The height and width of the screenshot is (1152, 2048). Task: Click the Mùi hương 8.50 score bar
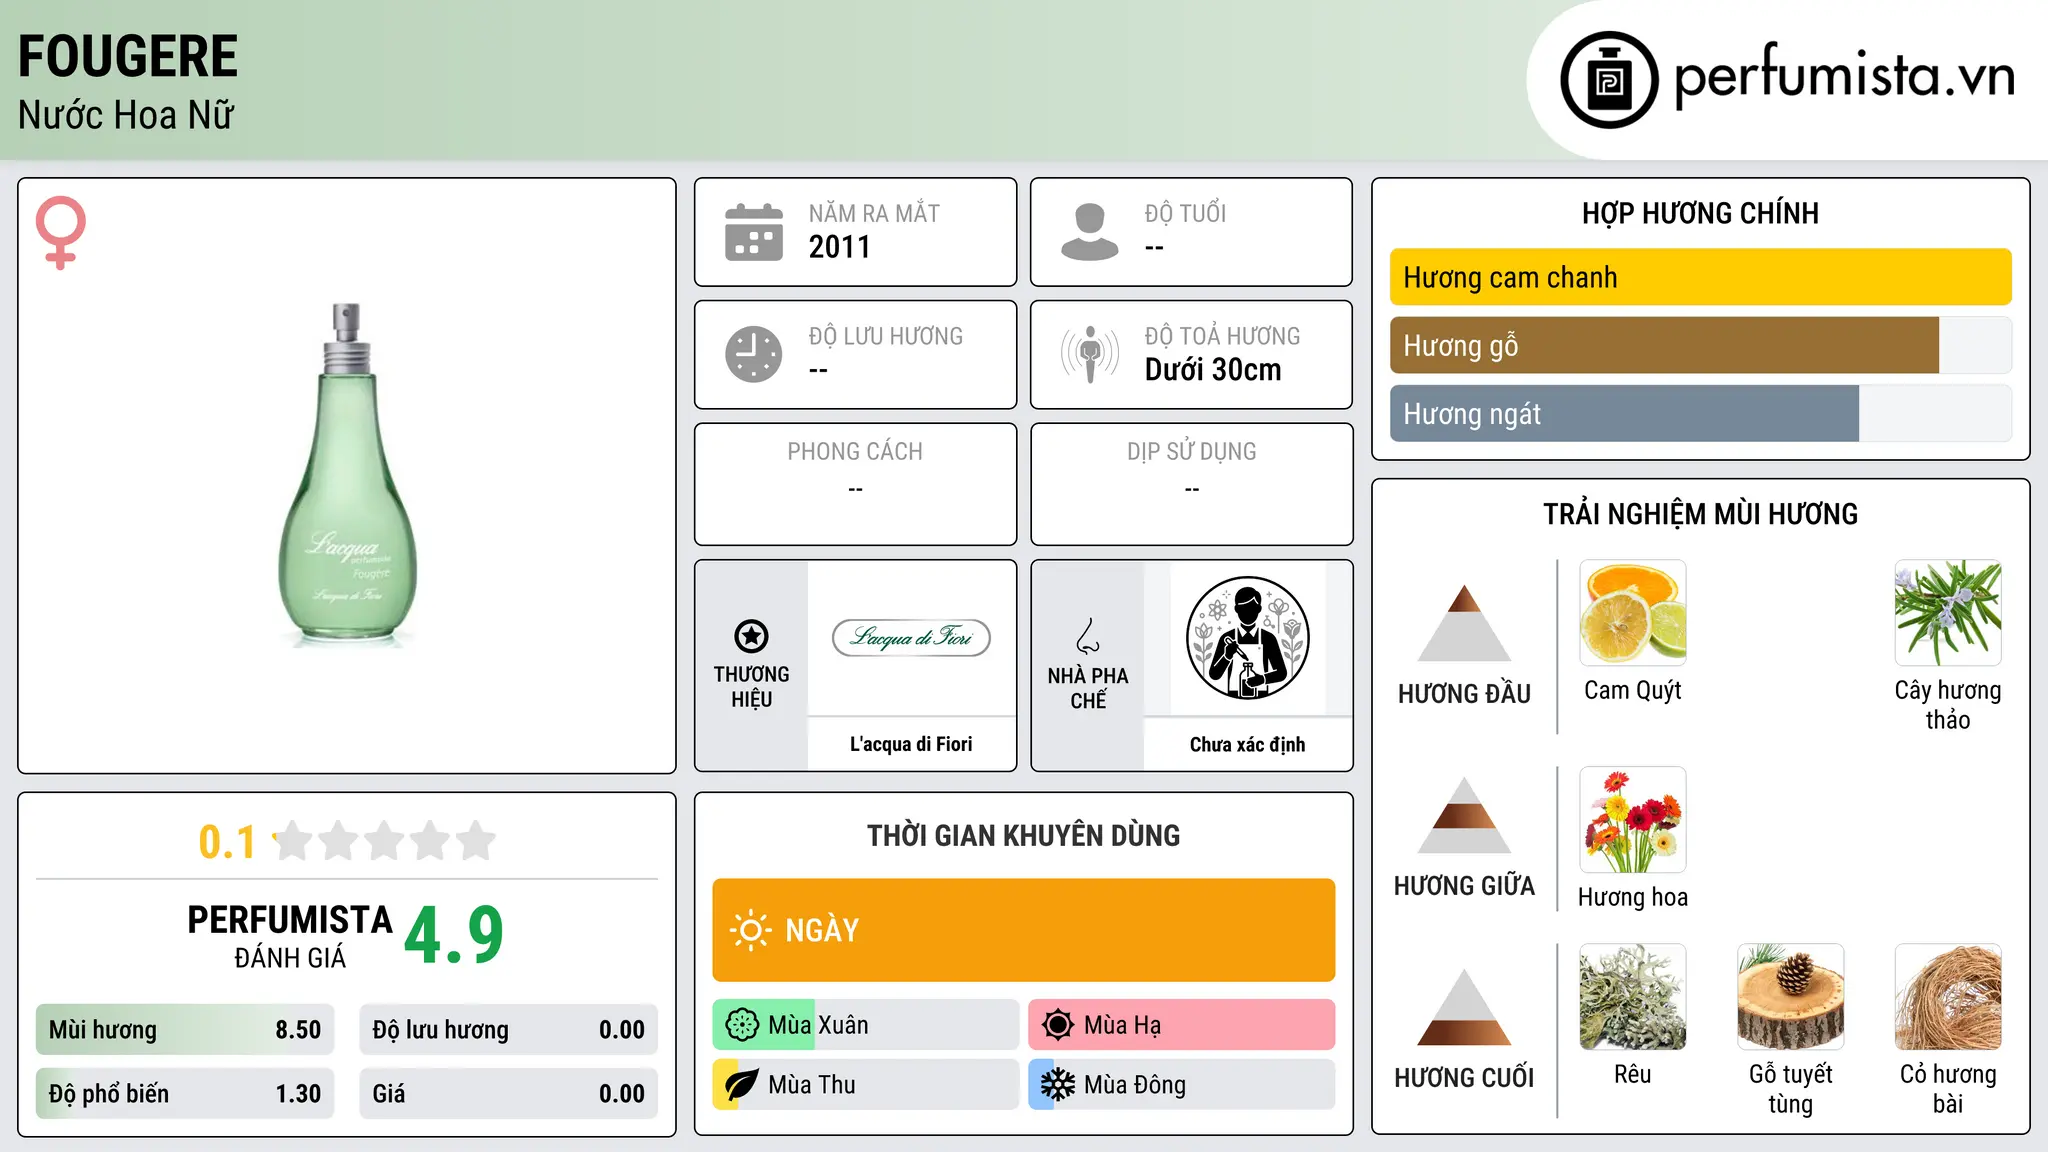click(x=185, y=1030)
